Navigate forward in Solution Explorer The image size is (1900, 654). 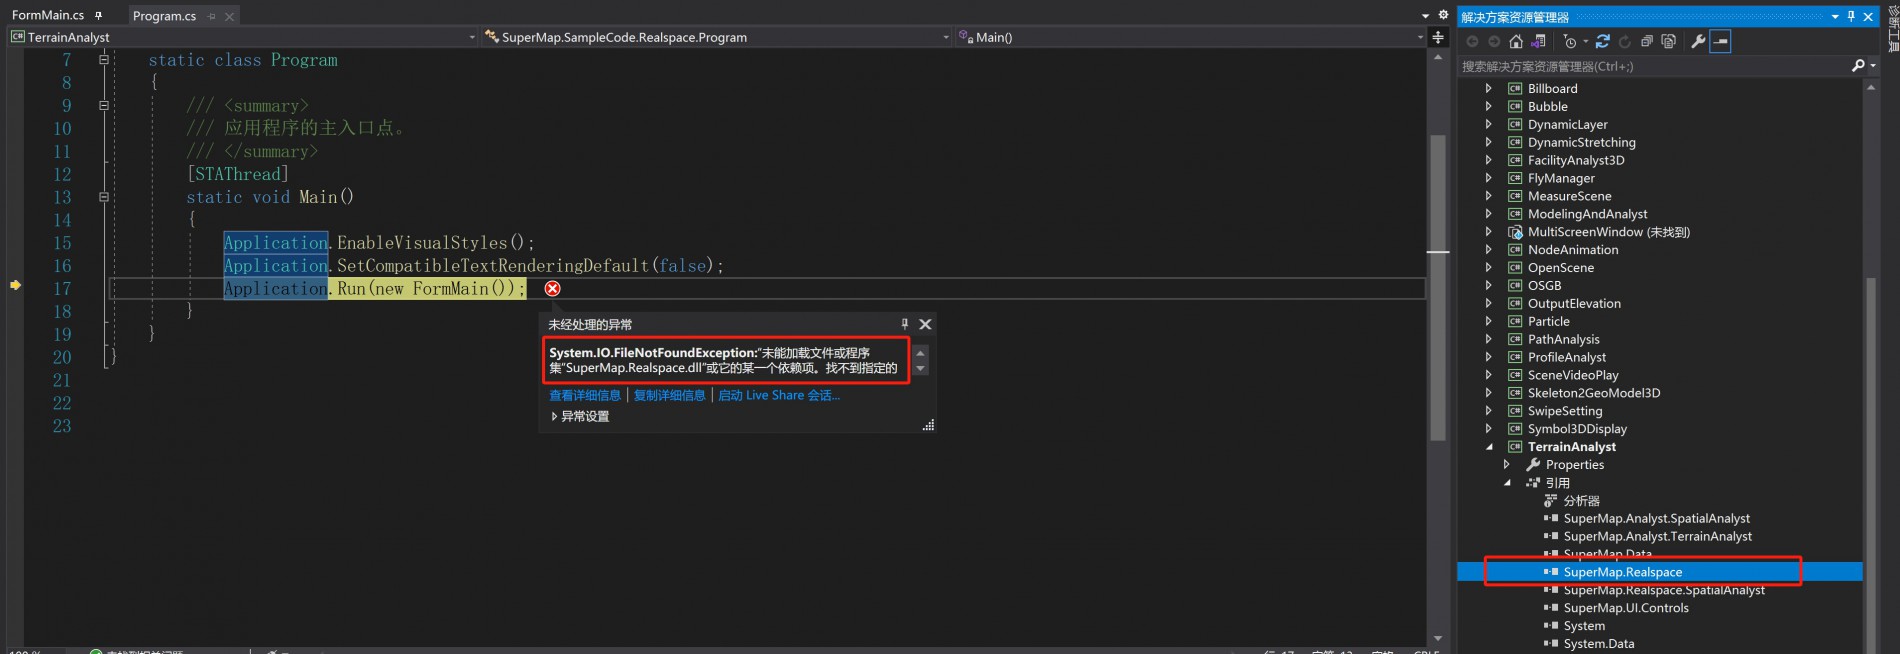click(x=1494, y=41)
